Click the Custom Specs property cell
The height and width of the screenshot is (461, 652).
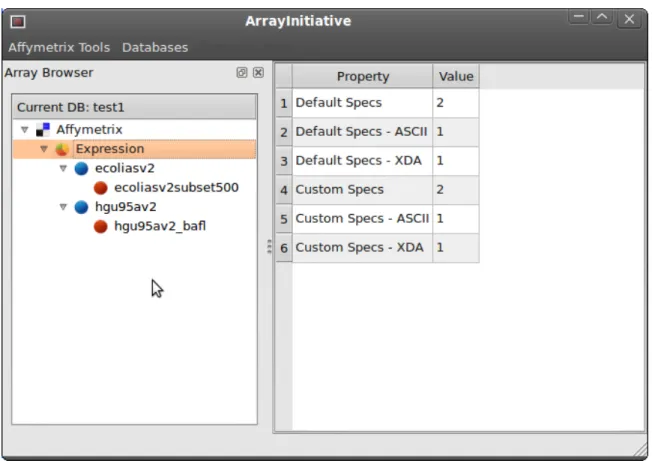coord(363,190)
